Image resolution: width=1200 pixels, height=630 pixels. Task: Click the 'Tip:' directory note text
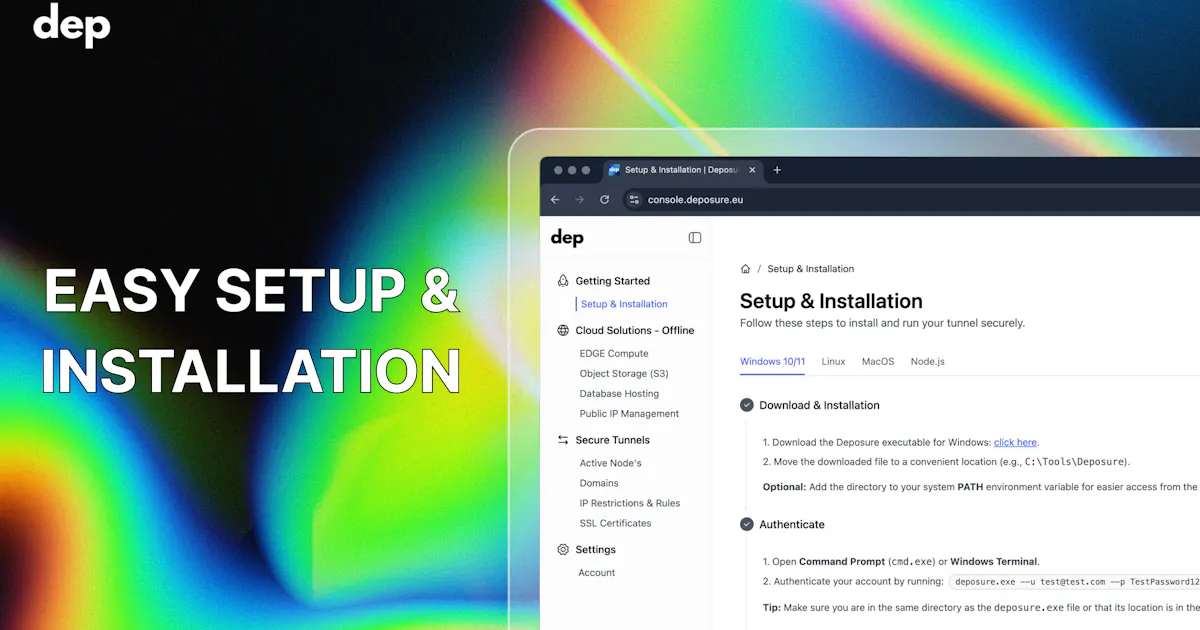click(980, 607)
